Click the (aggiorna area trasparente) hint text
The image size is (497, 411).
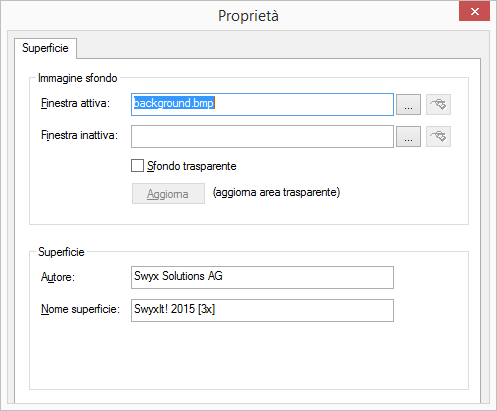click(276, 192)
